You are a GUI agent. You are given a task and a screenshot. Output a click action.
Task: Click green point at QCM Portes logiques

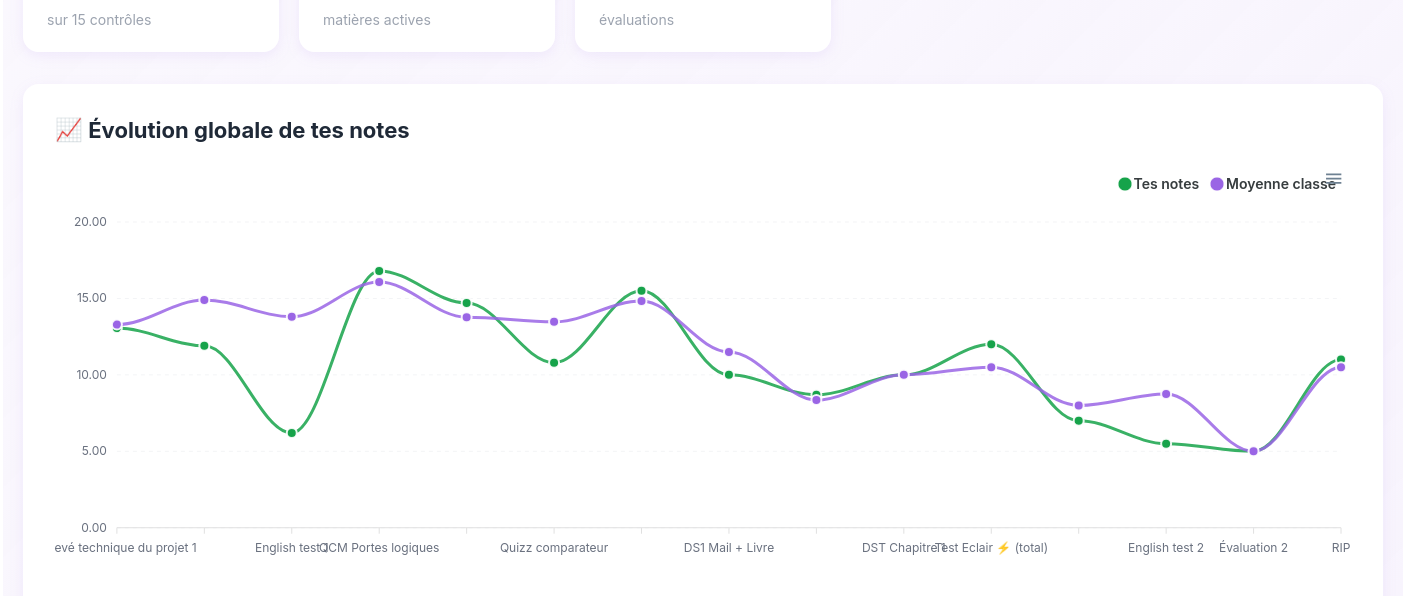click(379, 271)
